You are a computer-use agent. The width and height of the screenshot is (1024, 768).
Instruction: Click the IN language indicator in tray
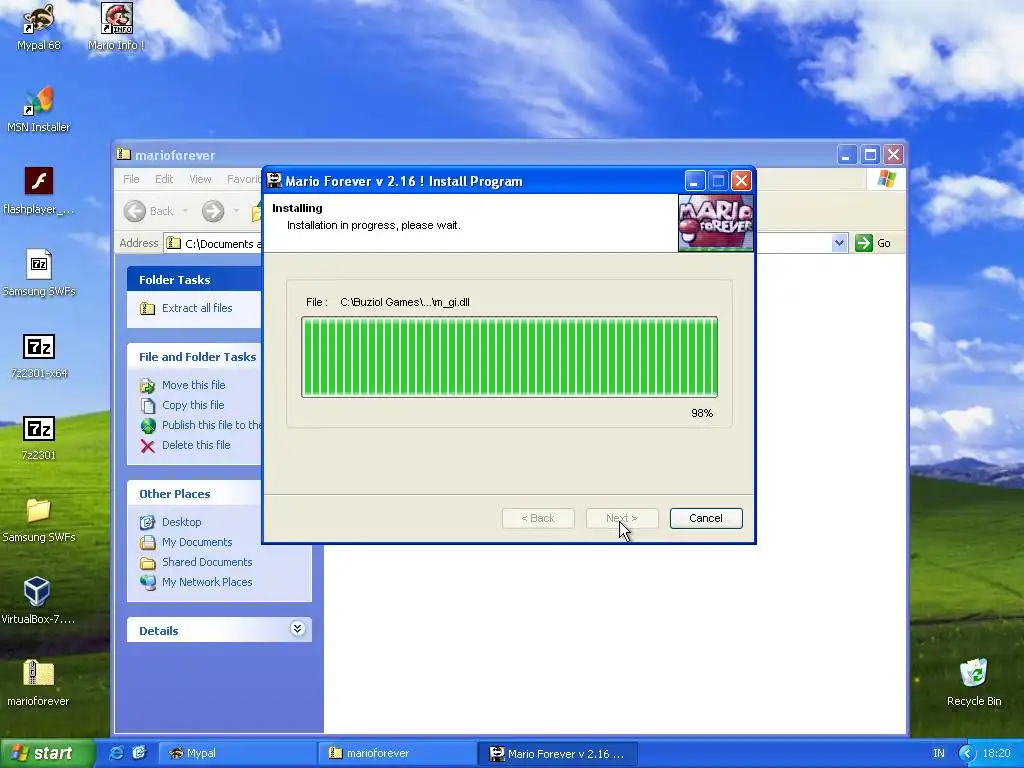(939, 754)
